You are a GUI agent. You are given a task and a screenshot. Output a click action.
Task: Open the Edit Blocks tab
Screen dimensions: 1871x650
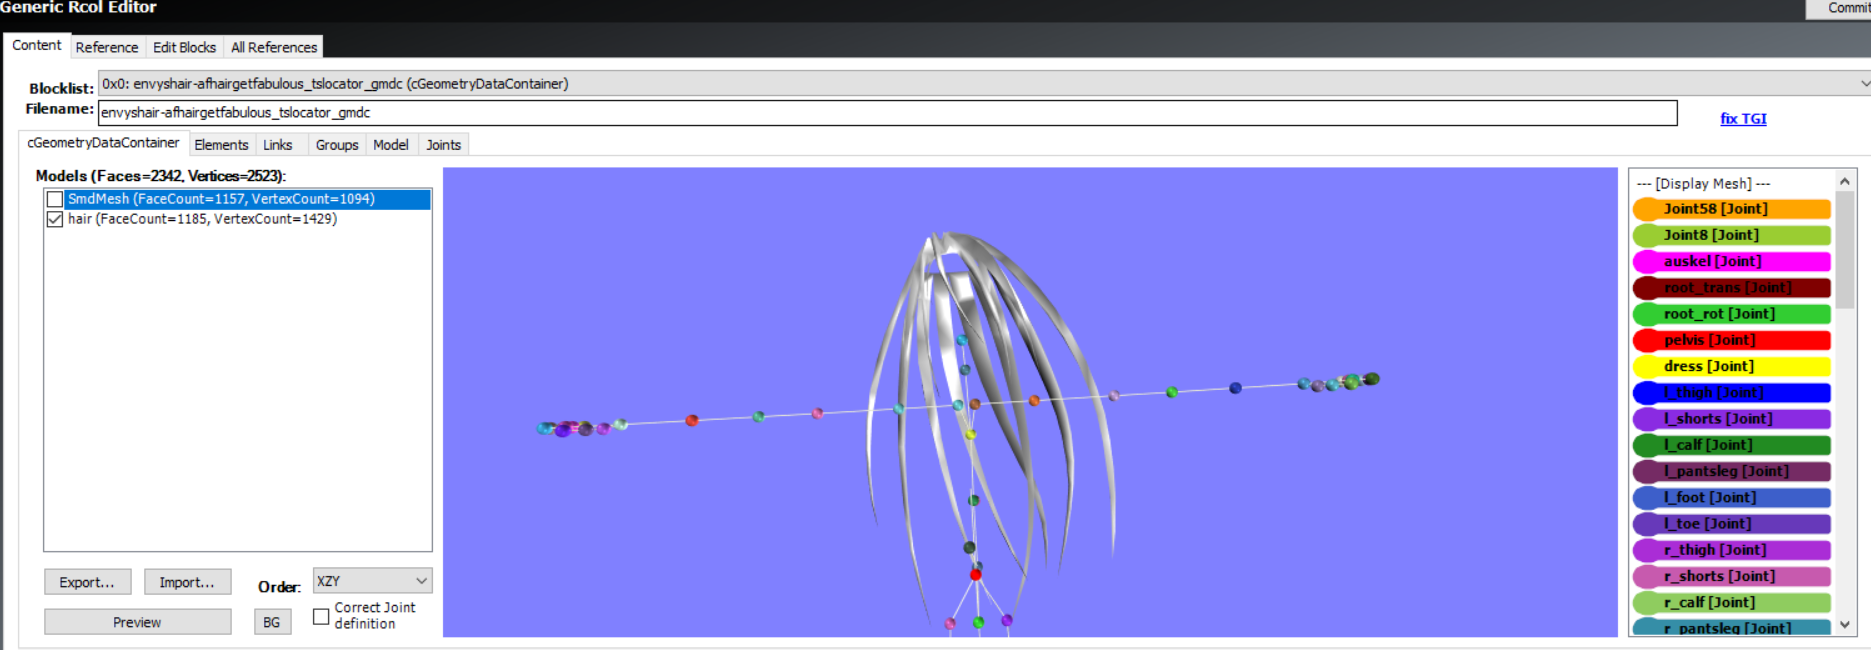pyautogui.click(x=184, y=47)
